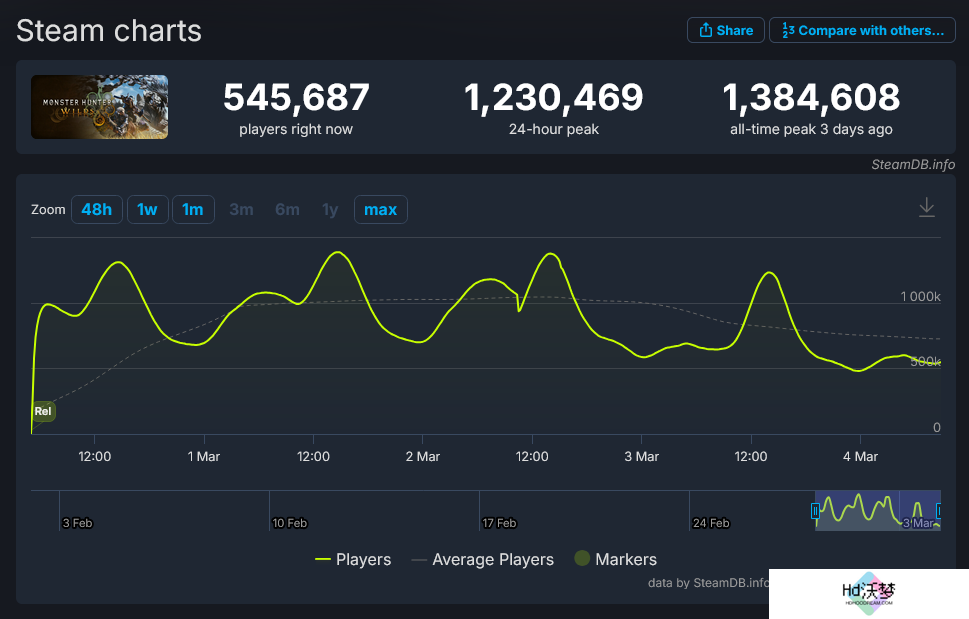Click the left navigator range handle

(x=815, y=511)
